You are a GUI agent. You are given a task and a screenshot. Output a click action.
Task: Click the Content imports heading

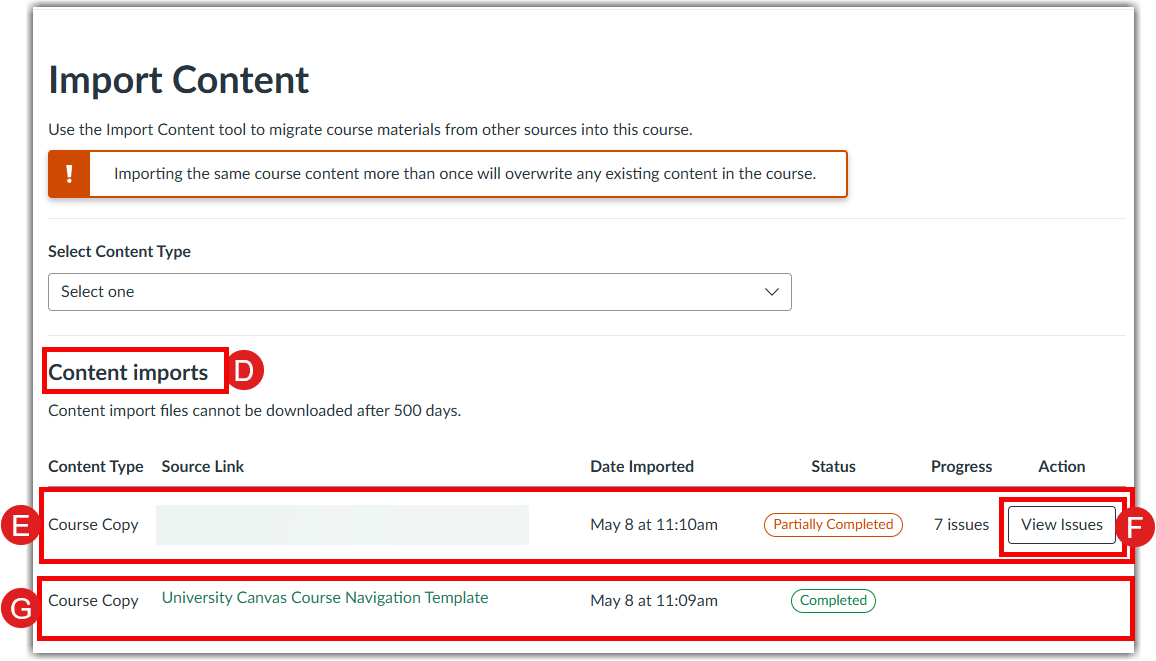129,373
